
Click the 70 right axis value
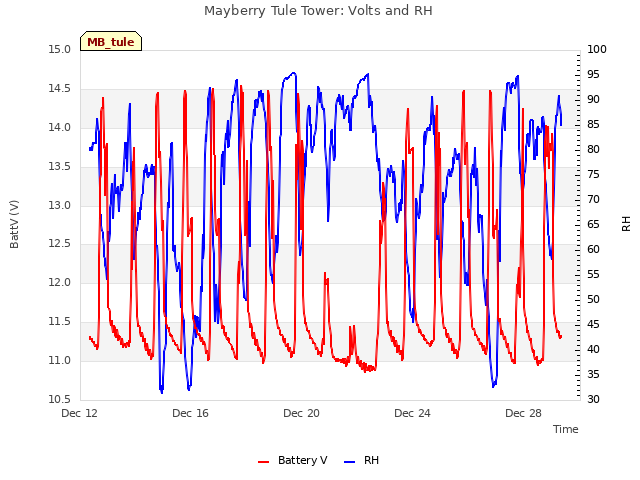[593, 199]
